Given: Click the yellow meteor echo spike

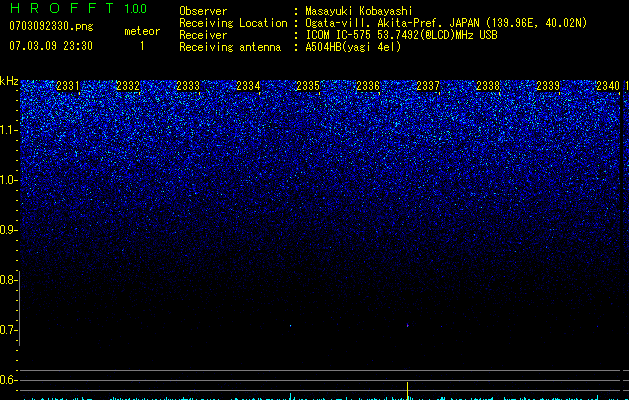Looking at the screenshot, I should coord(408,391).
